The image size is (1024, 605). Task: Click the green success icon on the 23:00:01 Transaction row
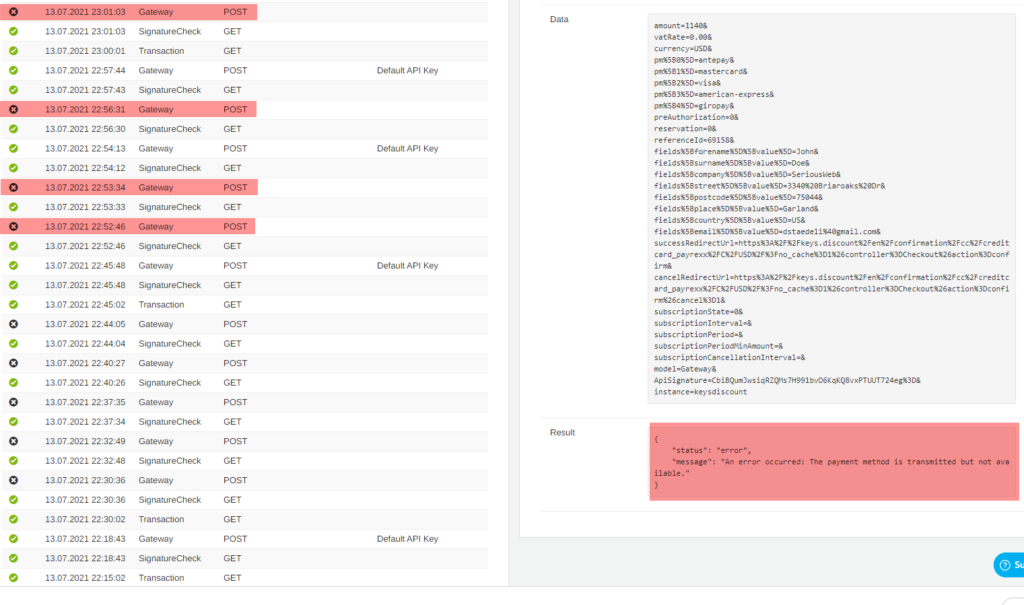pos(13,51)
